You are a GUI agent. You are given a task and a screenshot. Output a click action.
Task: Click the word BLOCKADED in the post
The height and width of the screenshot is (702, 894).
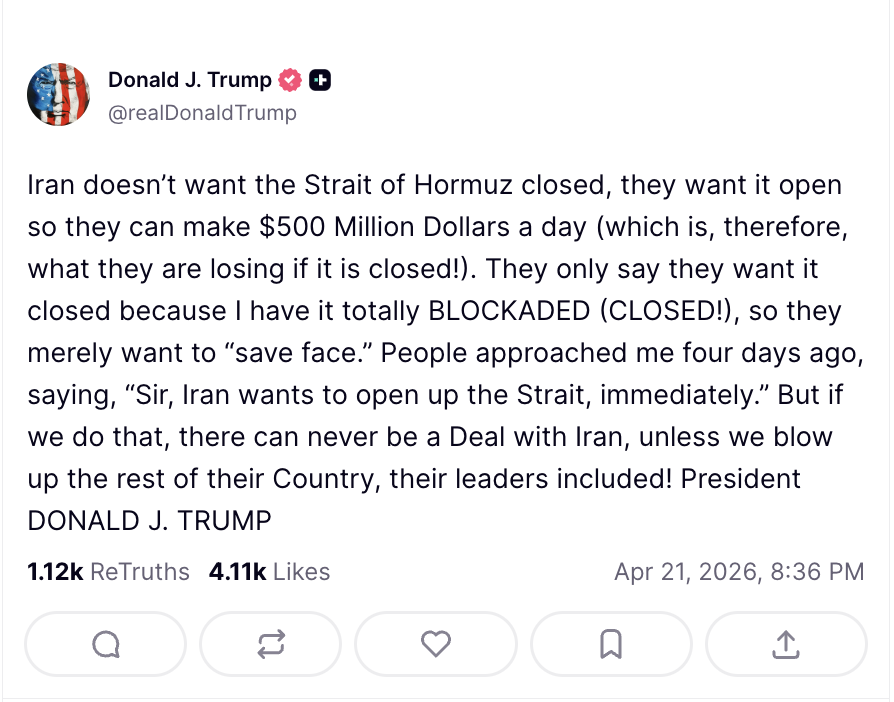pos(509,311)
